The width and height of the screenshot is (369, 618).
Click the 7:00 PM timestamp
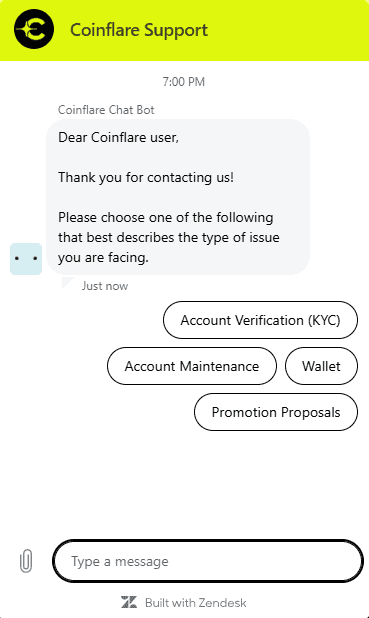[x=184, y=82]
